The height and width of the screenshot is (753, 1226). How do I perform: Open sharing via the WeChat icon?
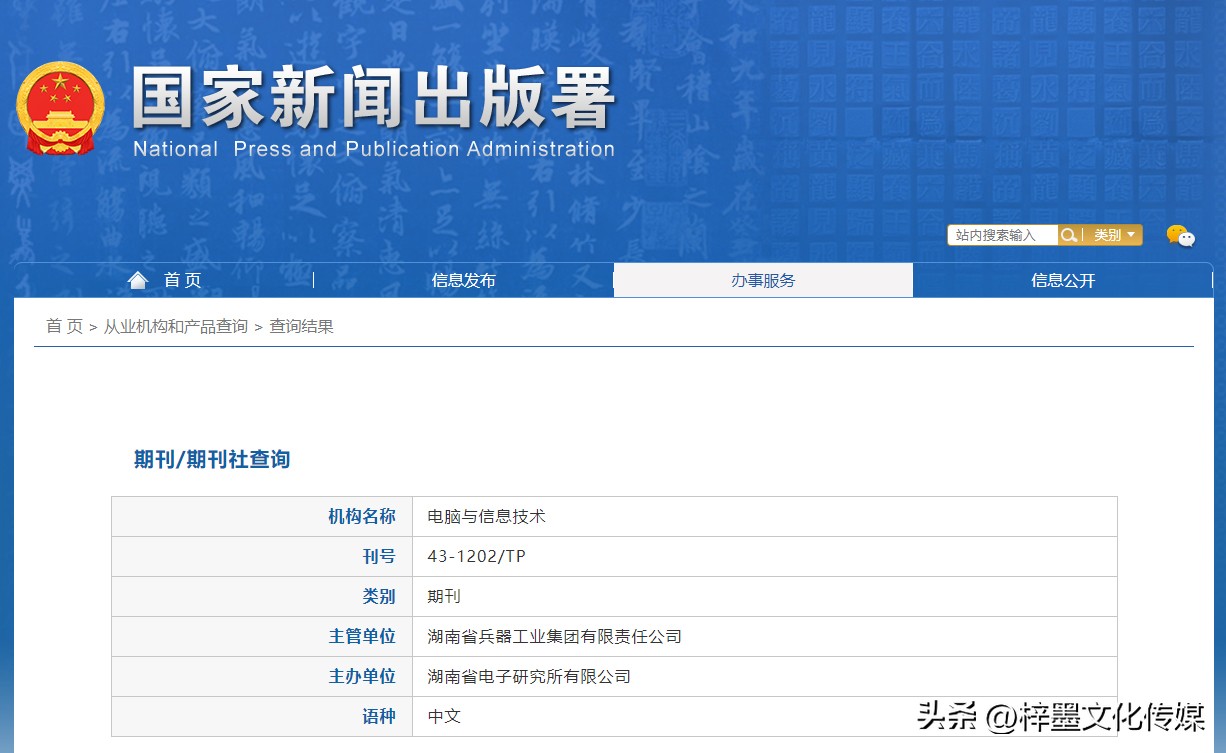(x=1181, y=236)
